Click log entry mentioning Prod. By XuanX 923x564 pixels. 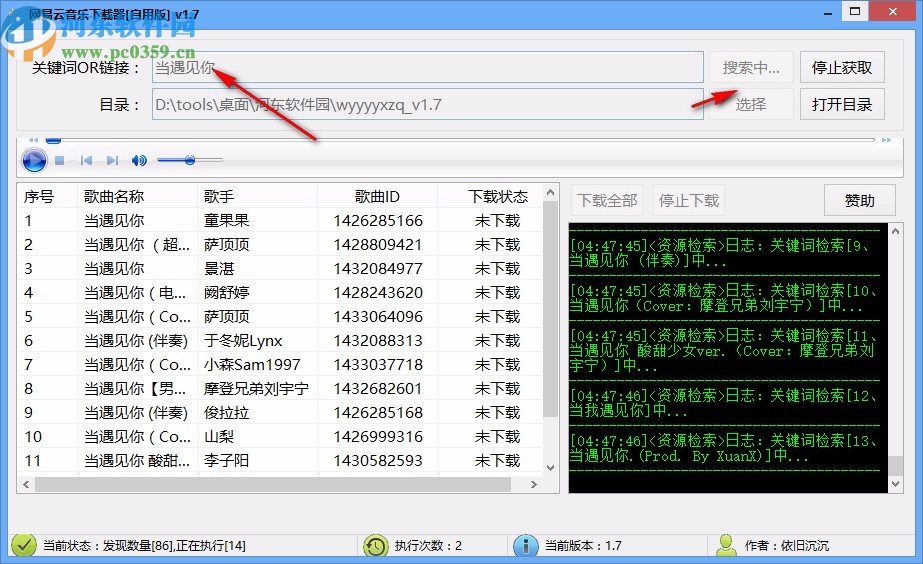click(723, 448)
